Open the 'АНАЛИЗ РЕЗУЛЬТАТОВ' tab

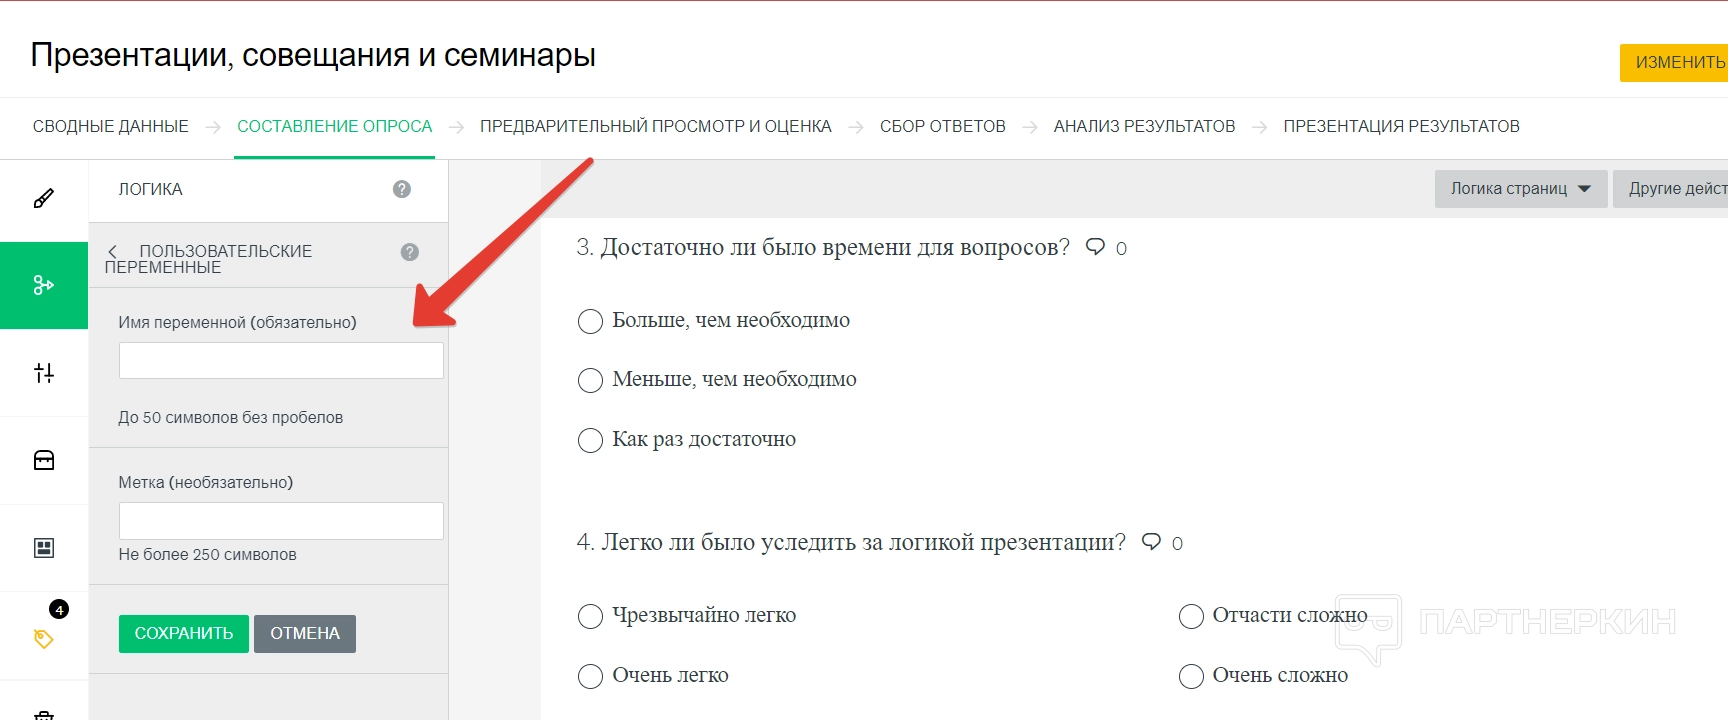[x=1144, y=126]
